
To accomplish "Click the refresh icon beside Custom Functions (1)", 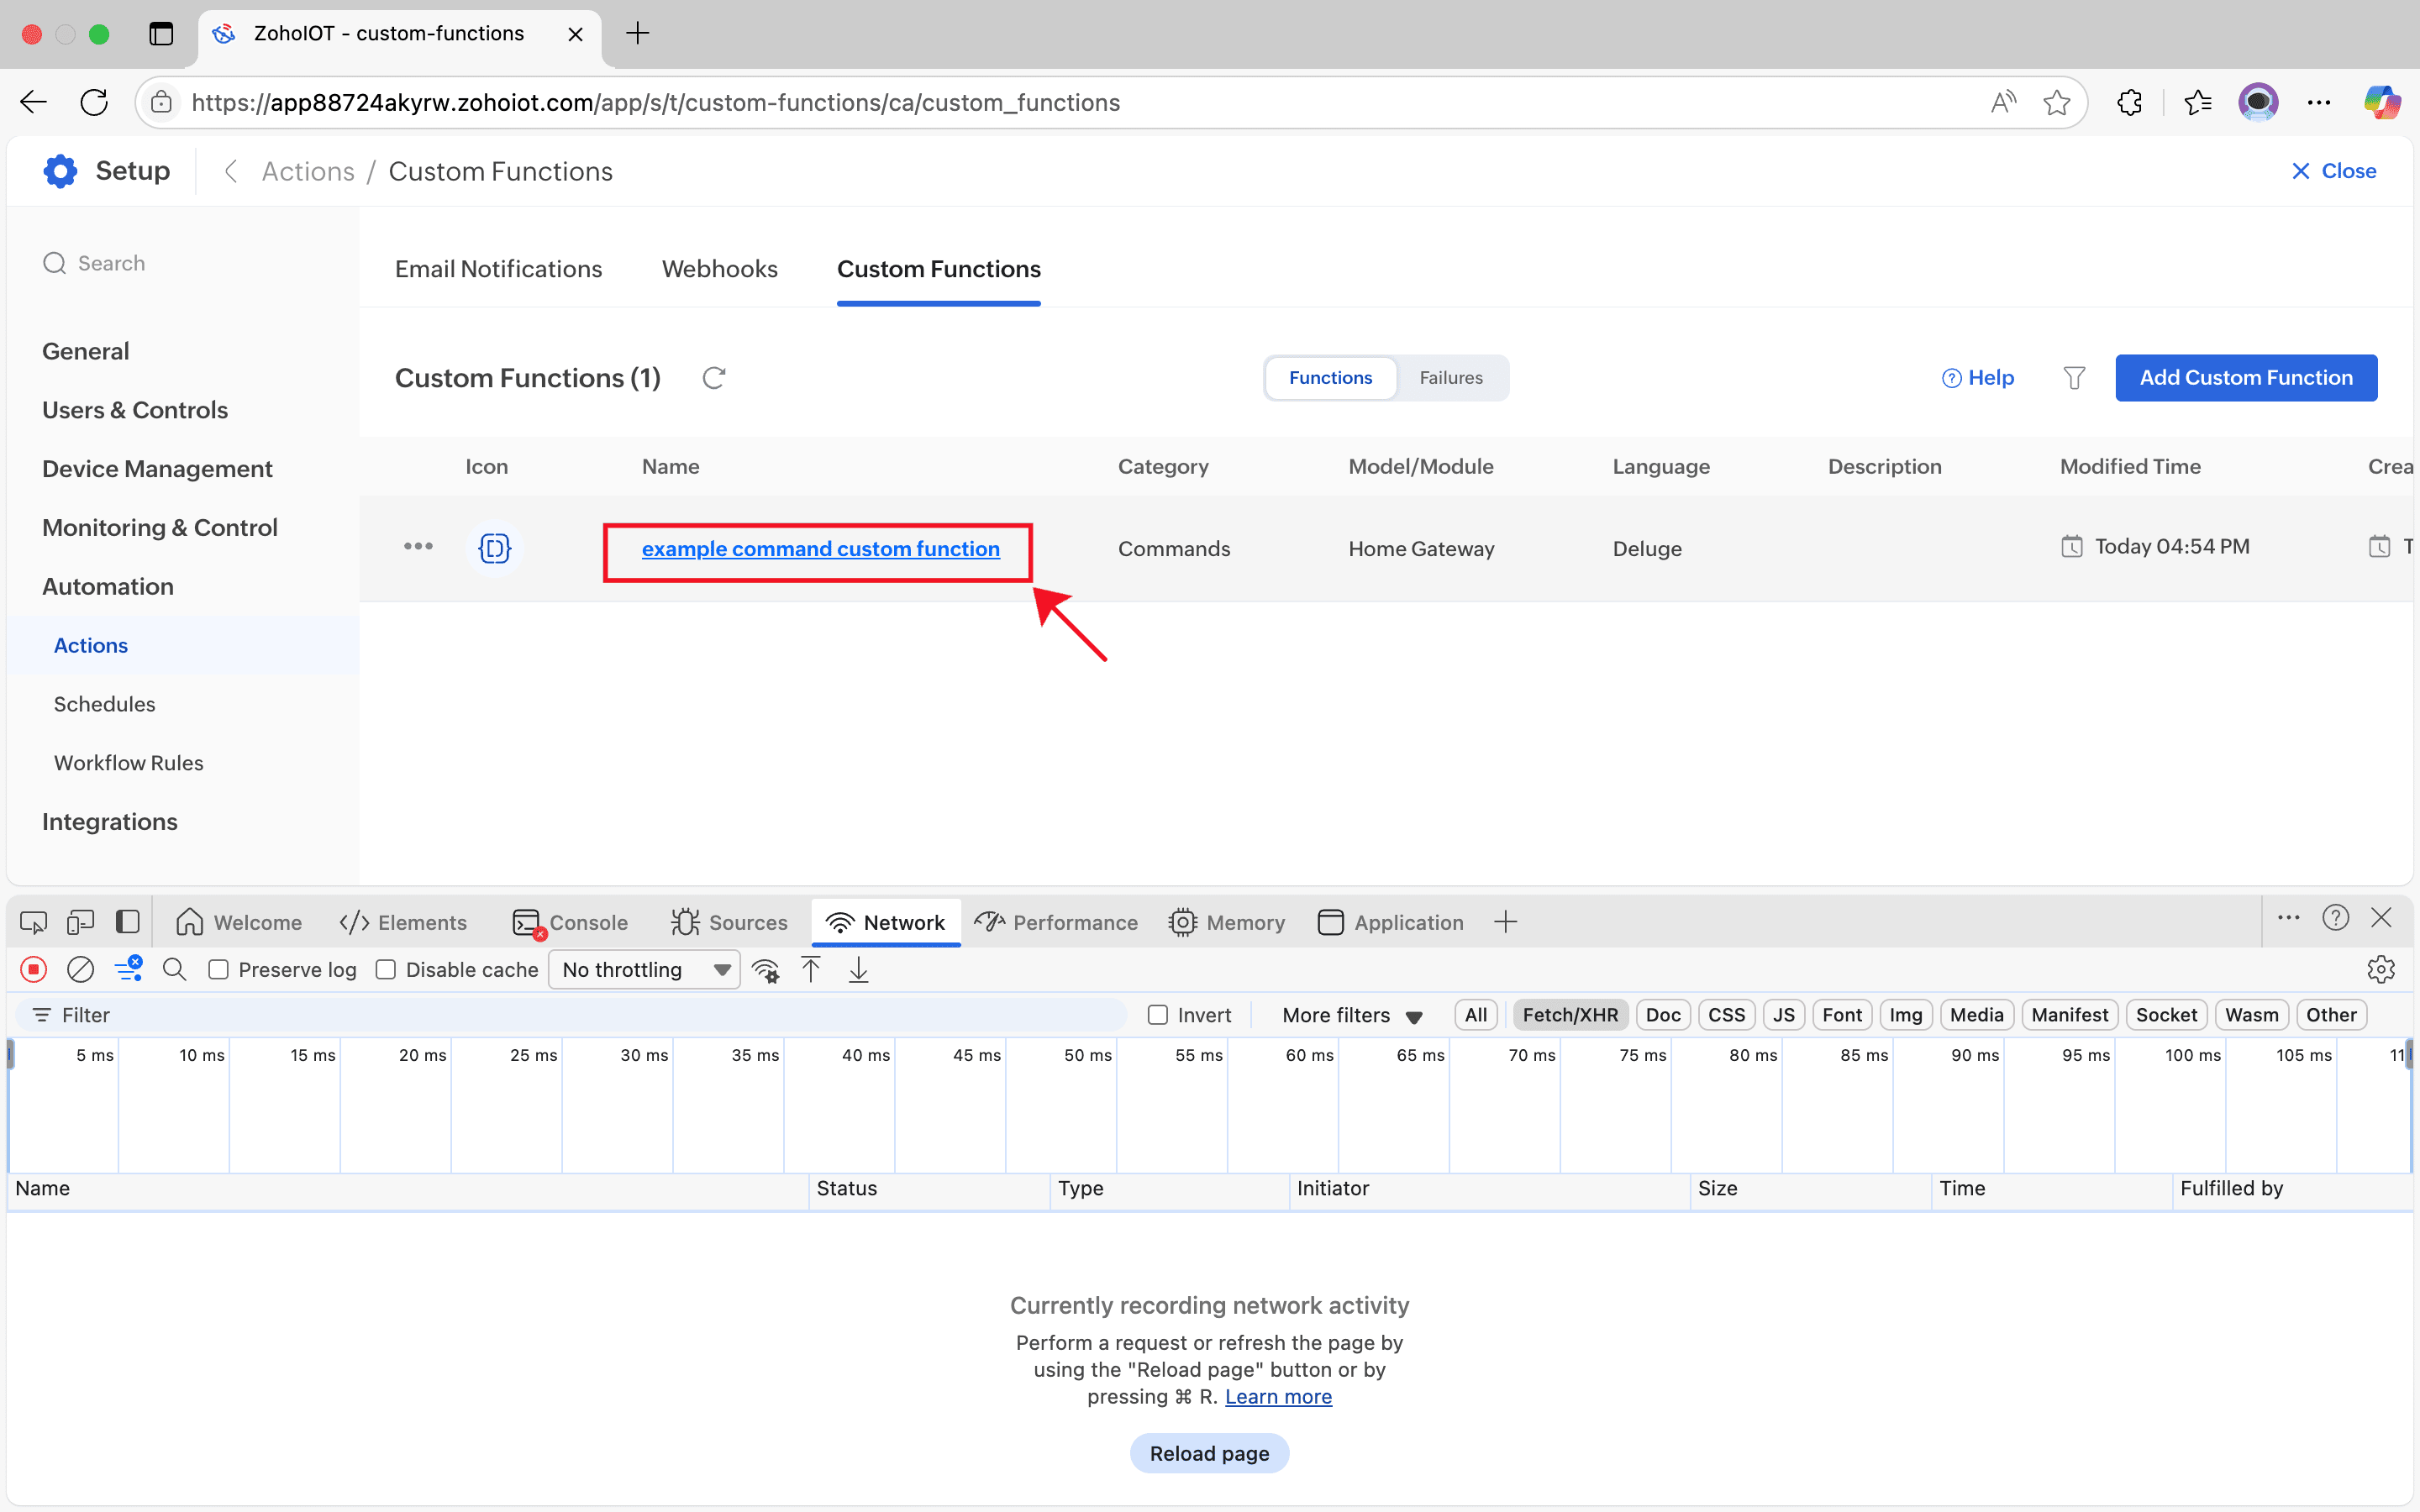I will click(713, 378).
